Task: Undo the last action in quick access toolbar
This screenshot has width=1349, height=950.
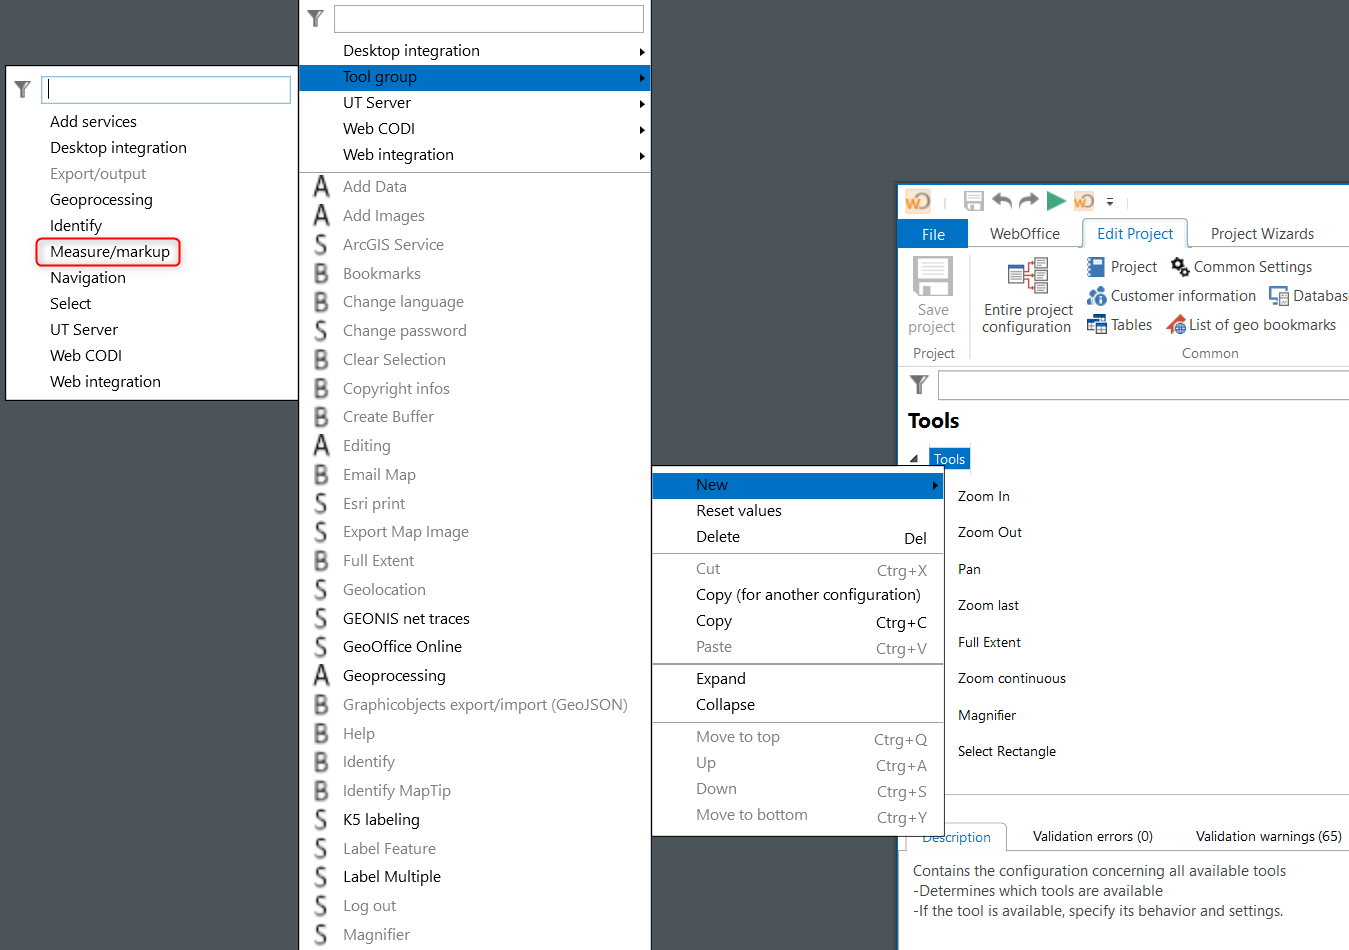Action: (1002, 201)
